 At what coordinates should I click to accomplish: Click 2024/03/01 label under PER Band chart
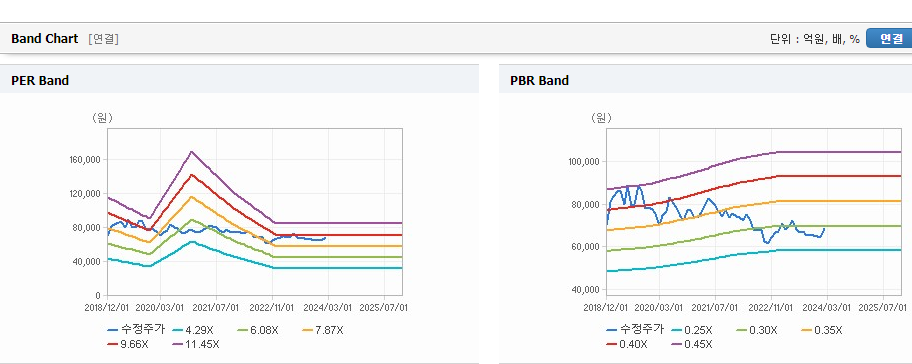329,307
